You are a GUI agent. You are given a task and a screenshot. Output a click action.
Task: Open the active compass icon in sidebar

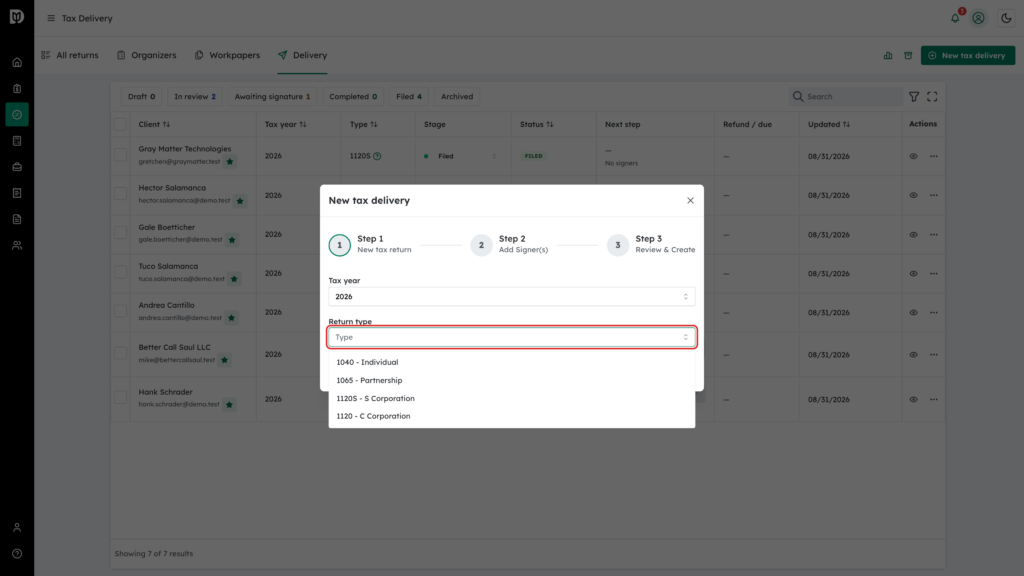click(x=17, y=115)
